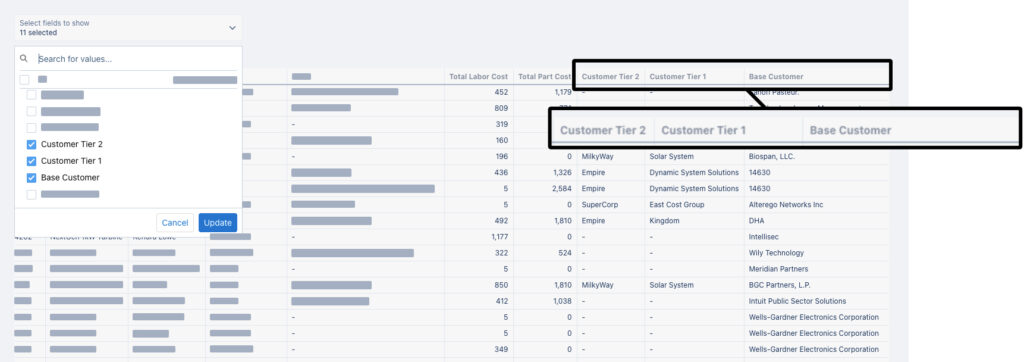The height and width of the screenshot is (362, 1024).
Task: Uncheck the Customer Tier 1 checkbox
Action: (x=31, y=161)
